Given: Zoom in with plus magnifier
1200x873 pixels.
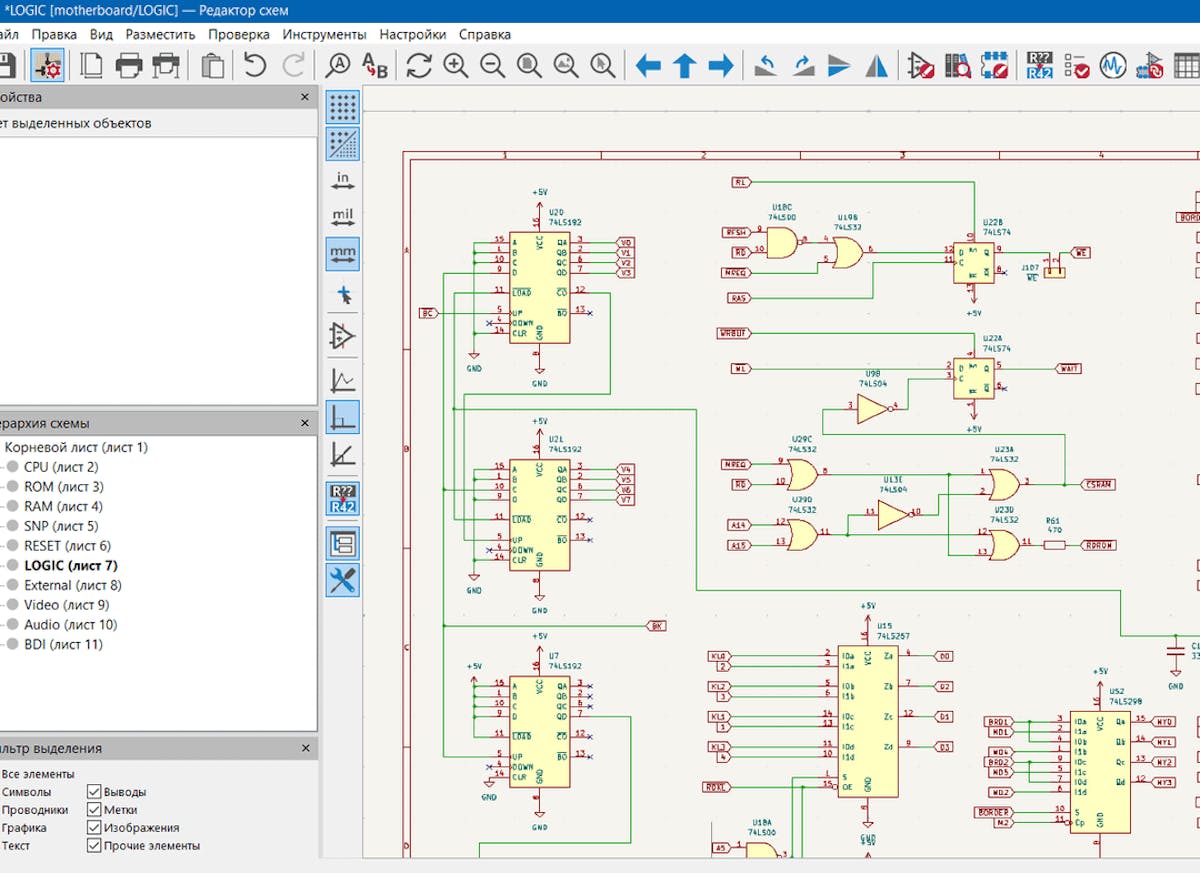Looking at the screenshot, I should (x=456, y=66).
